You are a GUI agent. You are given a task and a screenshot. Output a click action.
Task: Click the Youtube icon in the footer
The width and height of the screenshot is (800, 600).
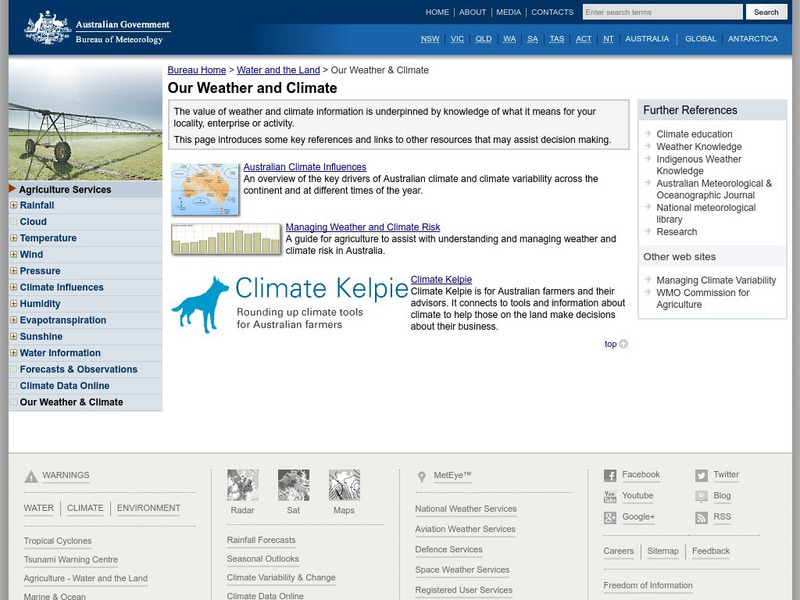click(610, 496)
